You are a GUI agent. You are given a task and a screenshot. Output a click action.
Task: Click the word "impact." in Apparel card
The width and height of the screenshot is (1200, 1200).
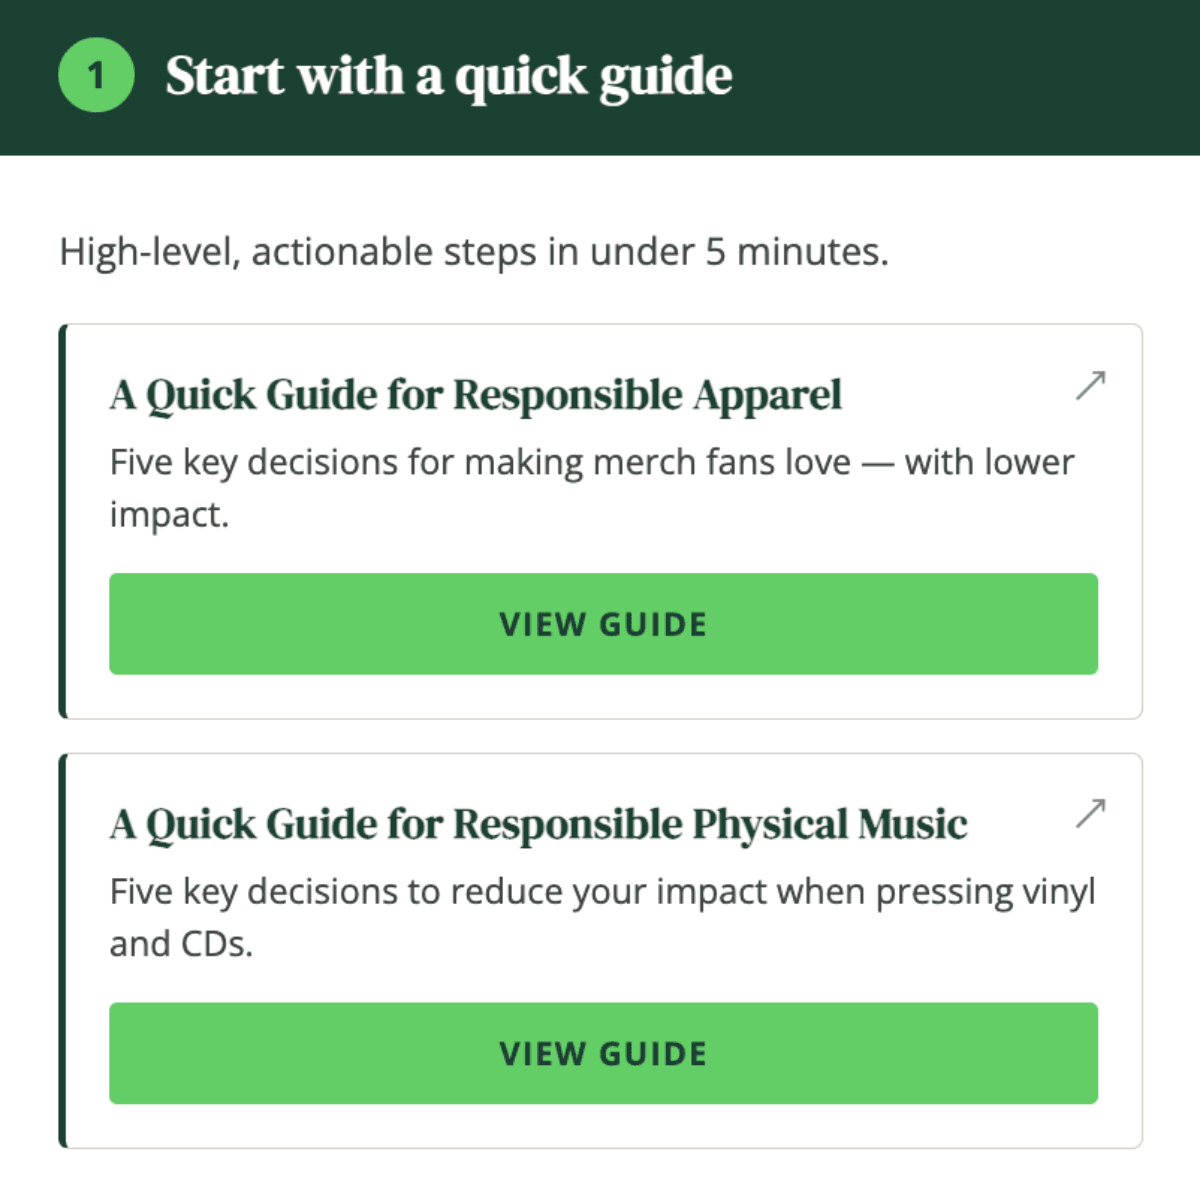tap(169, 515)
